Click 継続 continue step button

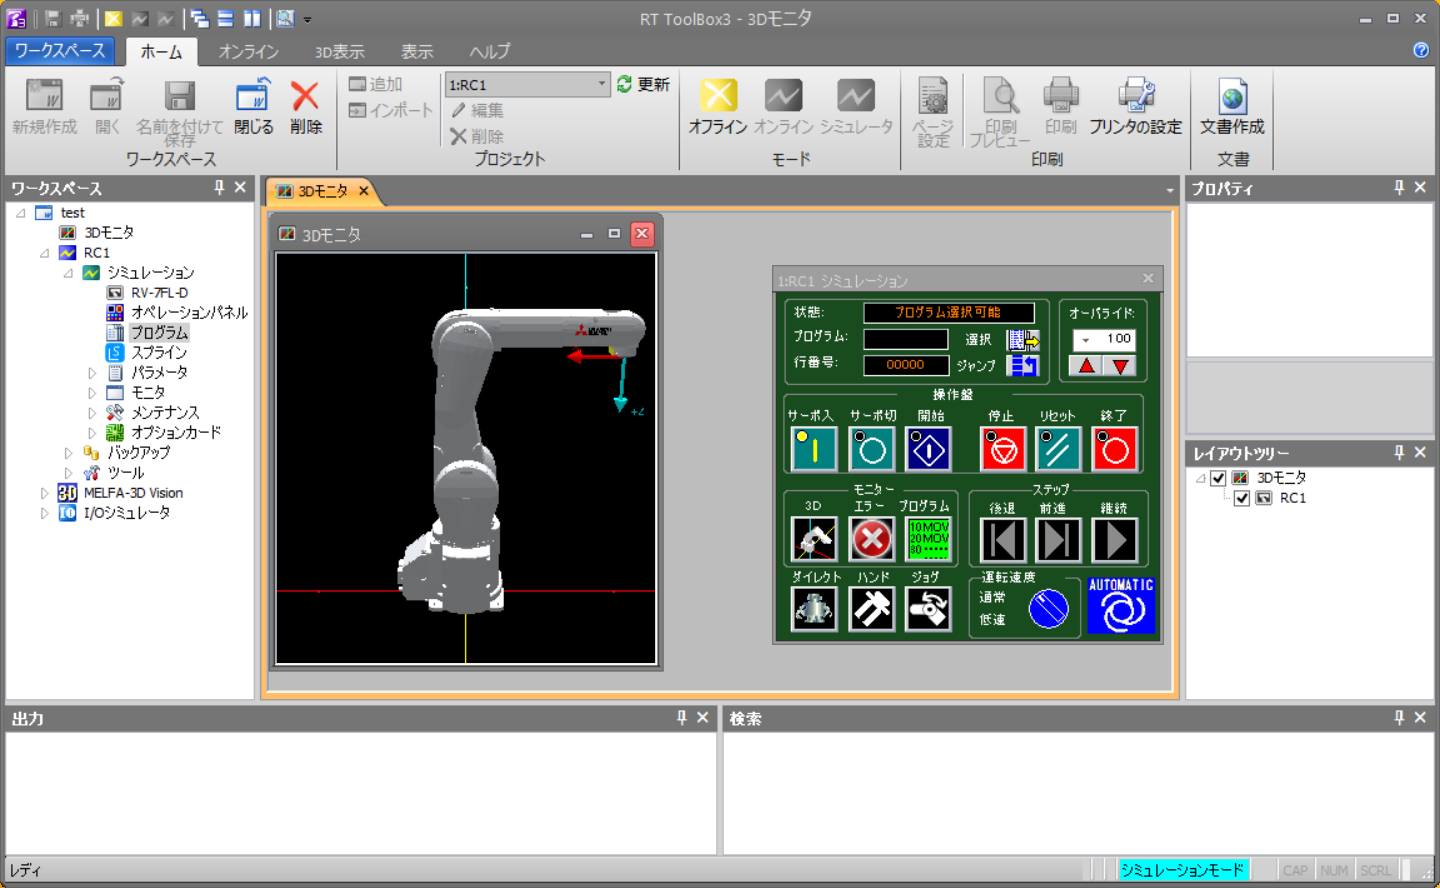tap(1115, 540)
